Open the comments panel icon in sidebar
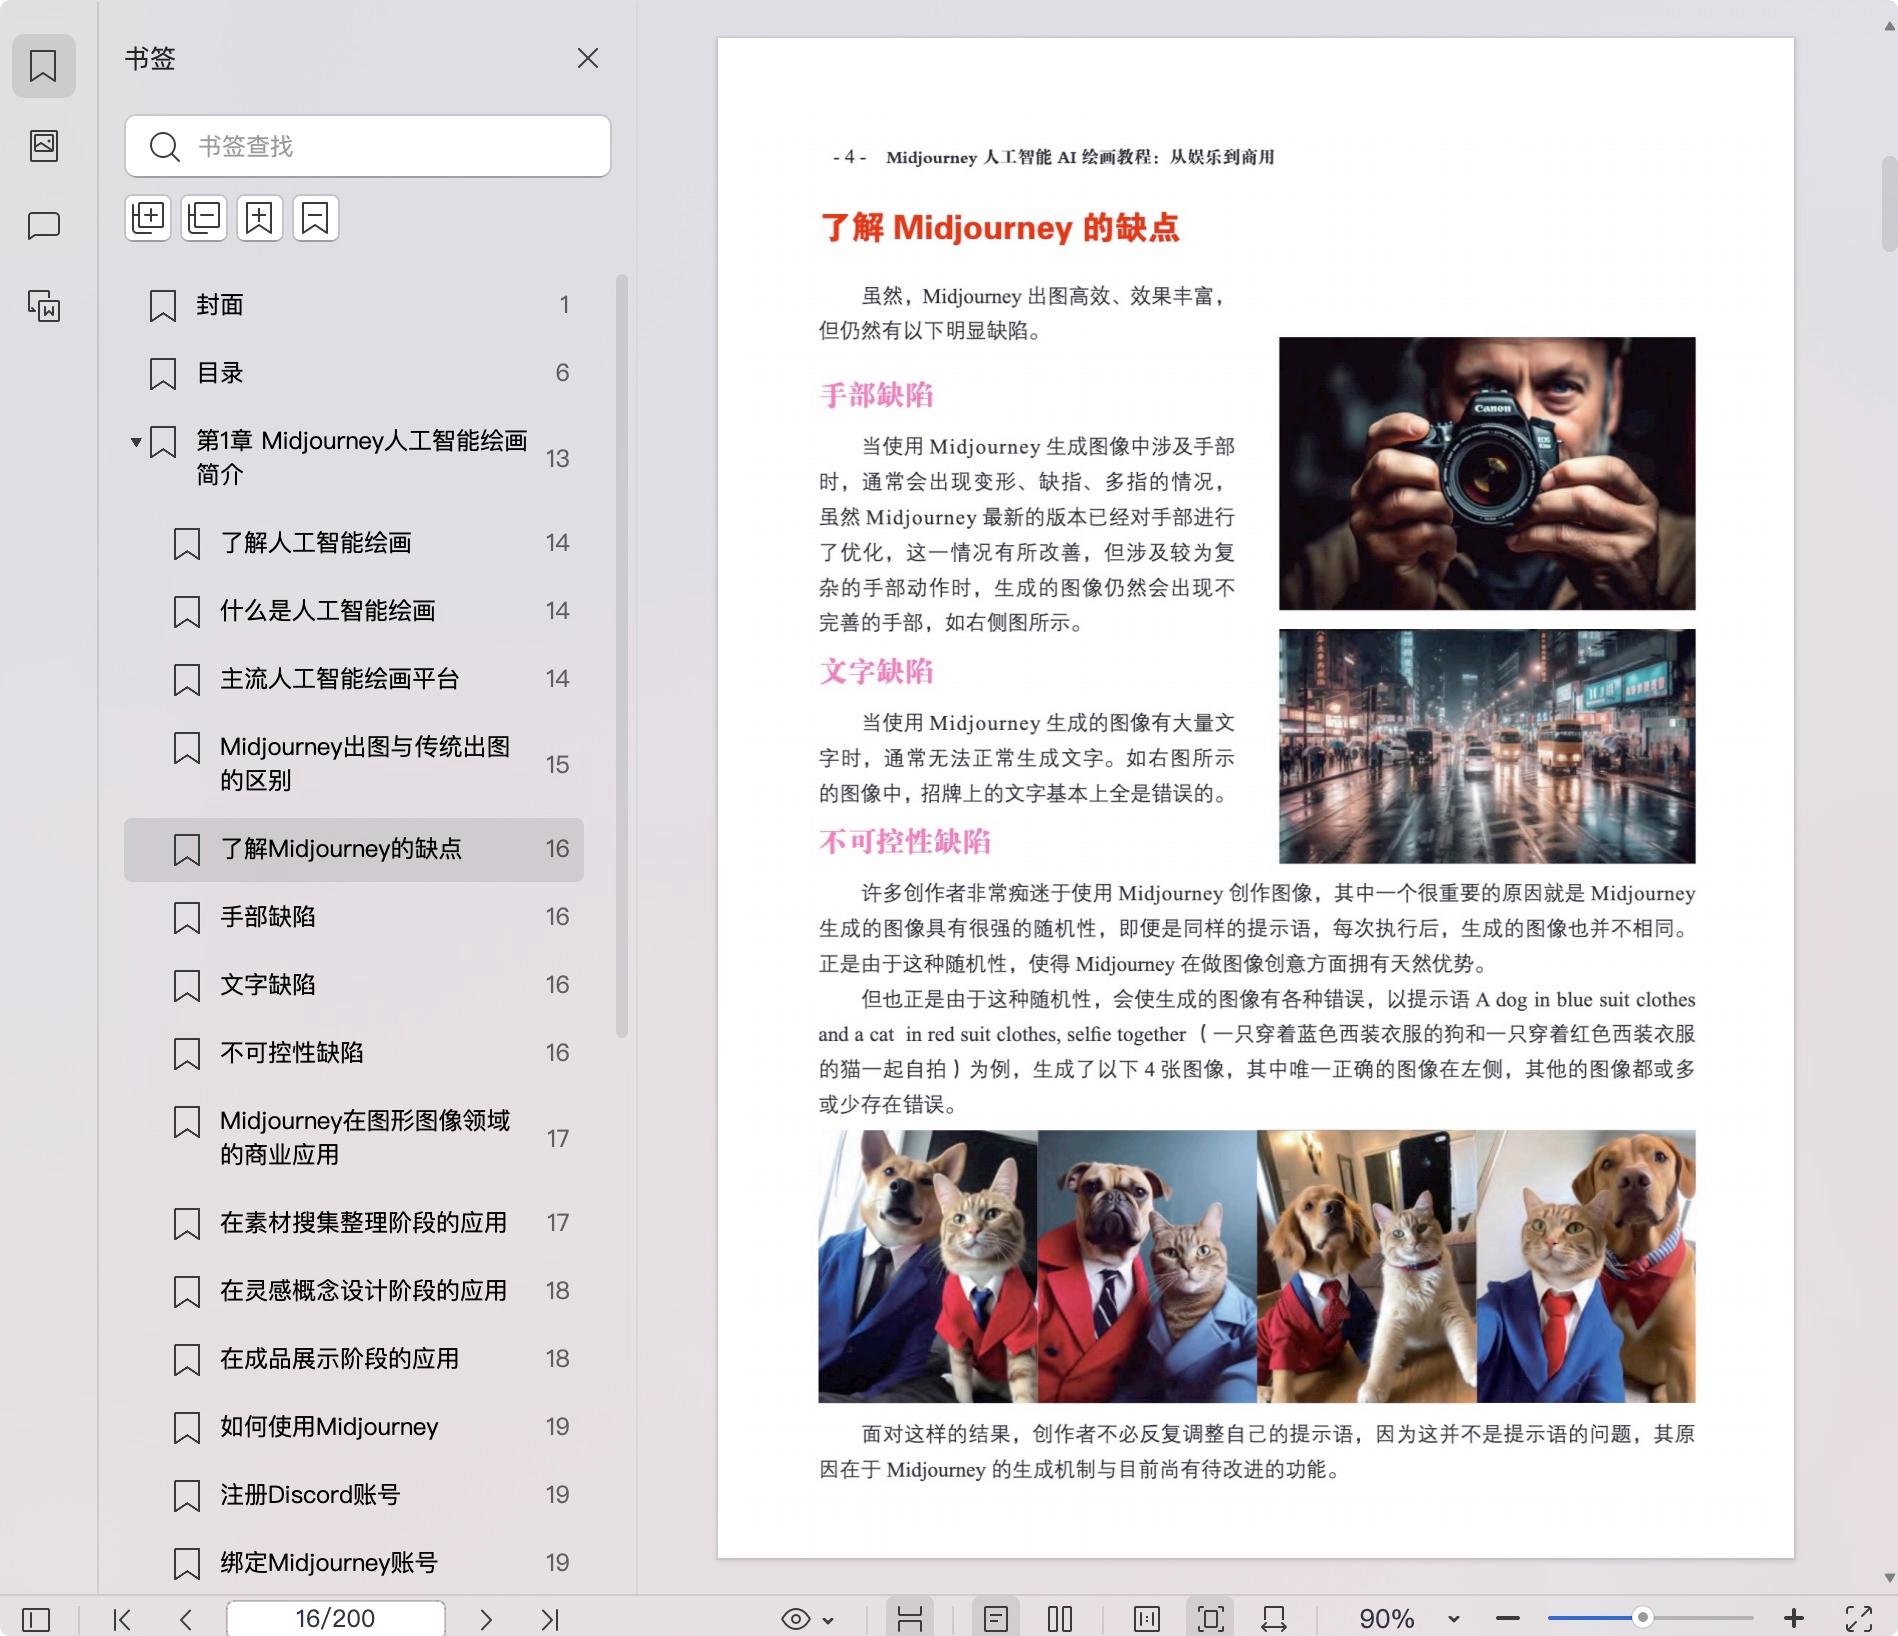This screenshot has height=1636, width=1898. (43, 226)
